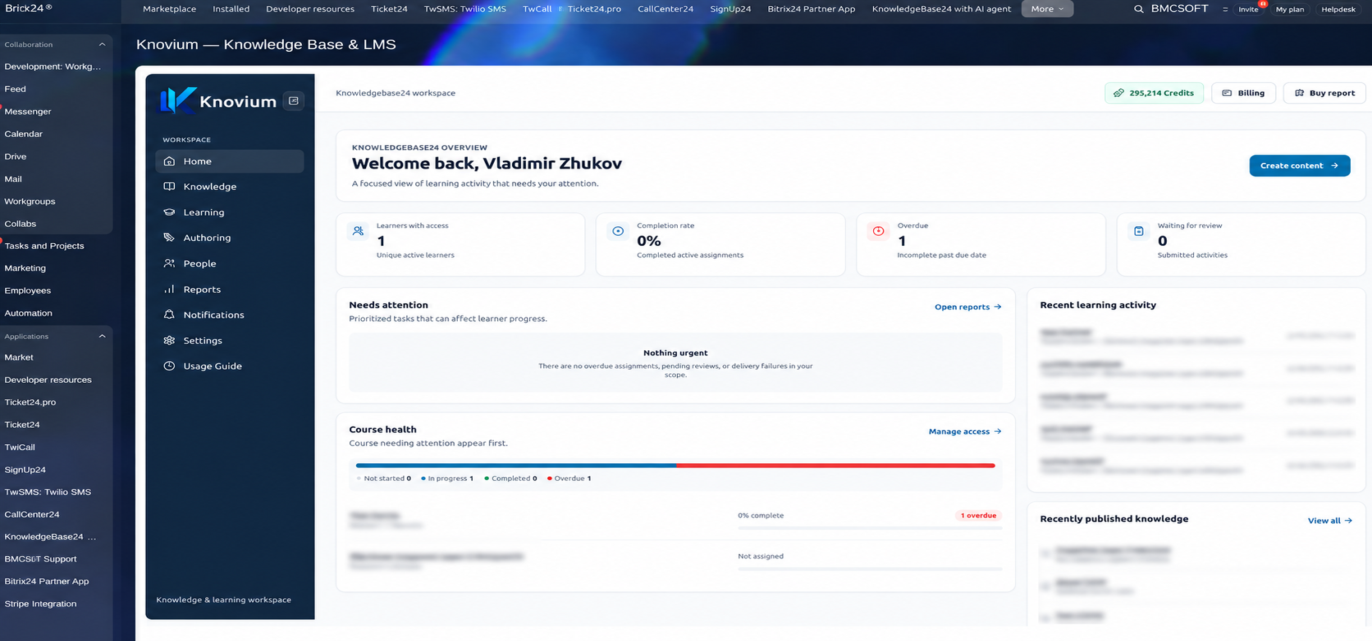Click the Knovium logo
Image resolution: width=1372 pixels, height=641 pixels.
[218, 100]
